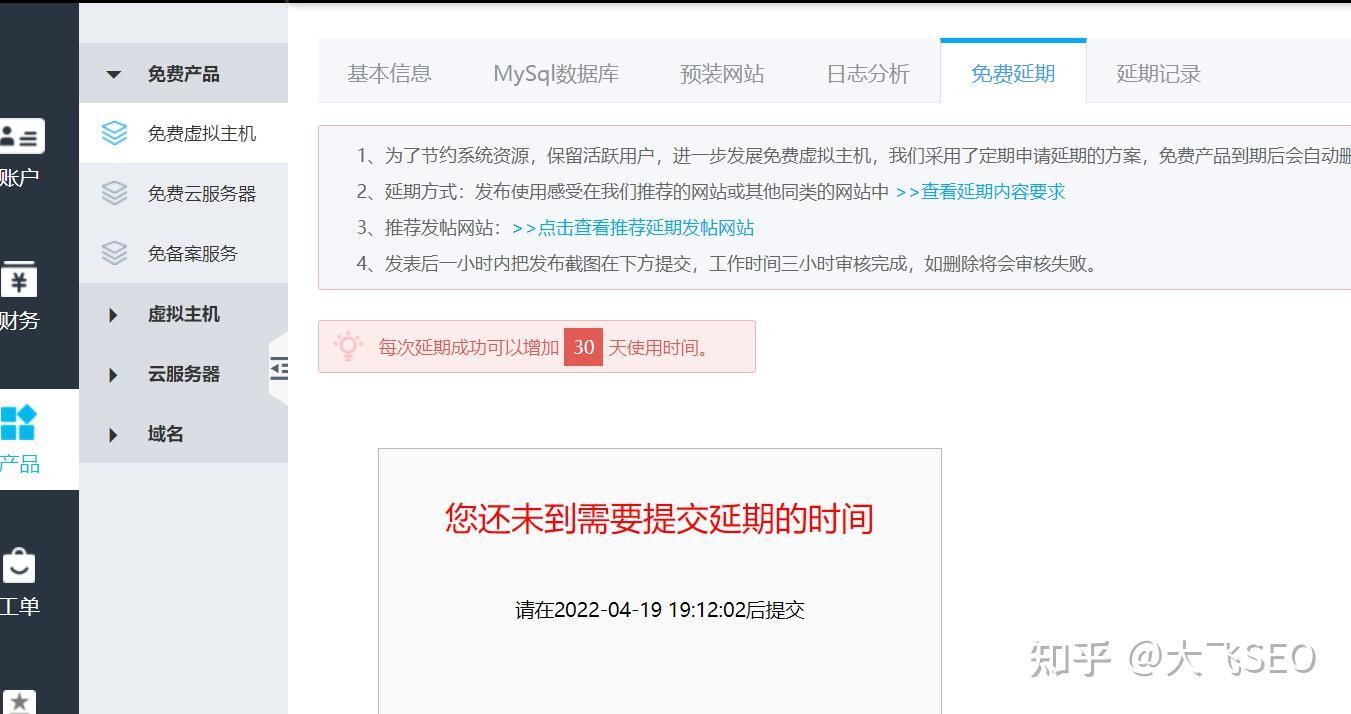Screen dimensions: 1351x714
Task: Switch to the MySql数据库 tab
Action: tap(556, 73)
